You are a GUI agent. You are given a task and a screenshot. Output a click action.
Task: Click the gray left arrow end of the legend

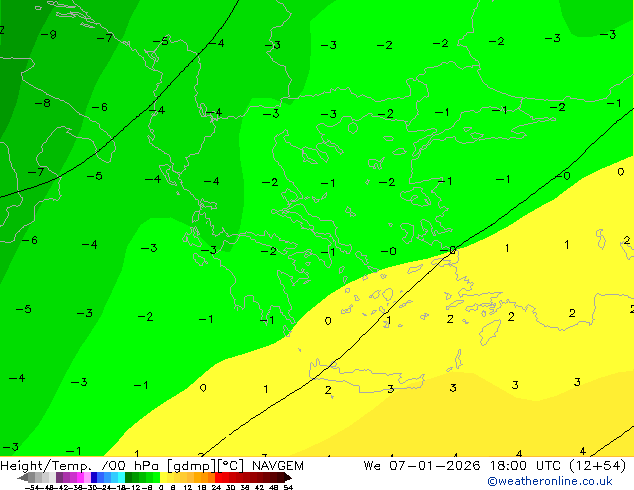click(x=22, y=477)
